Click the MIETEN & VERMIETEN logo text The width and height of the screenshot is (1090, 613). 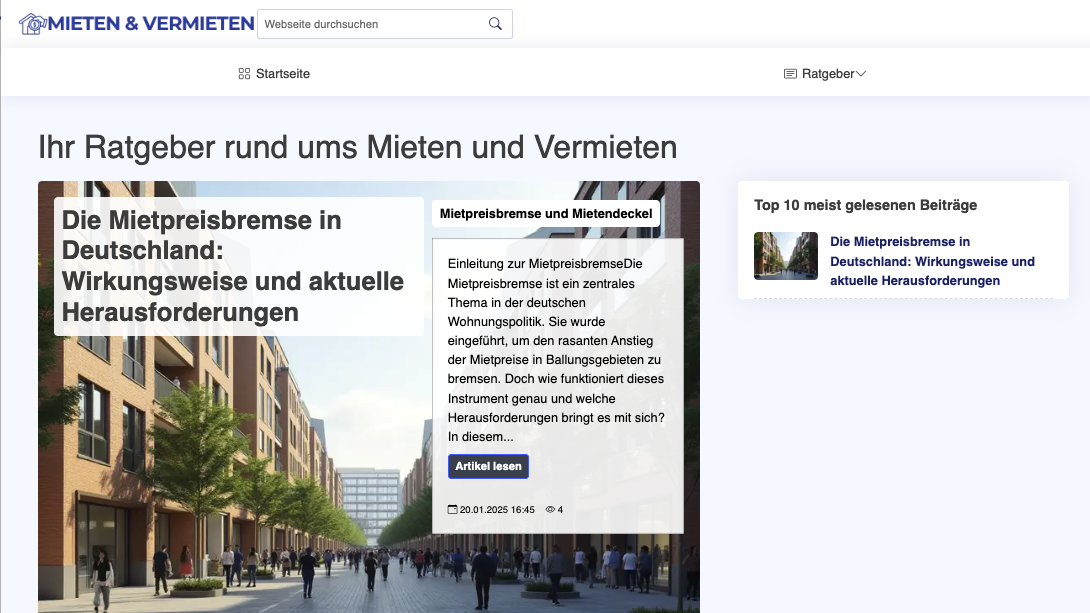[x=150, y=22]
